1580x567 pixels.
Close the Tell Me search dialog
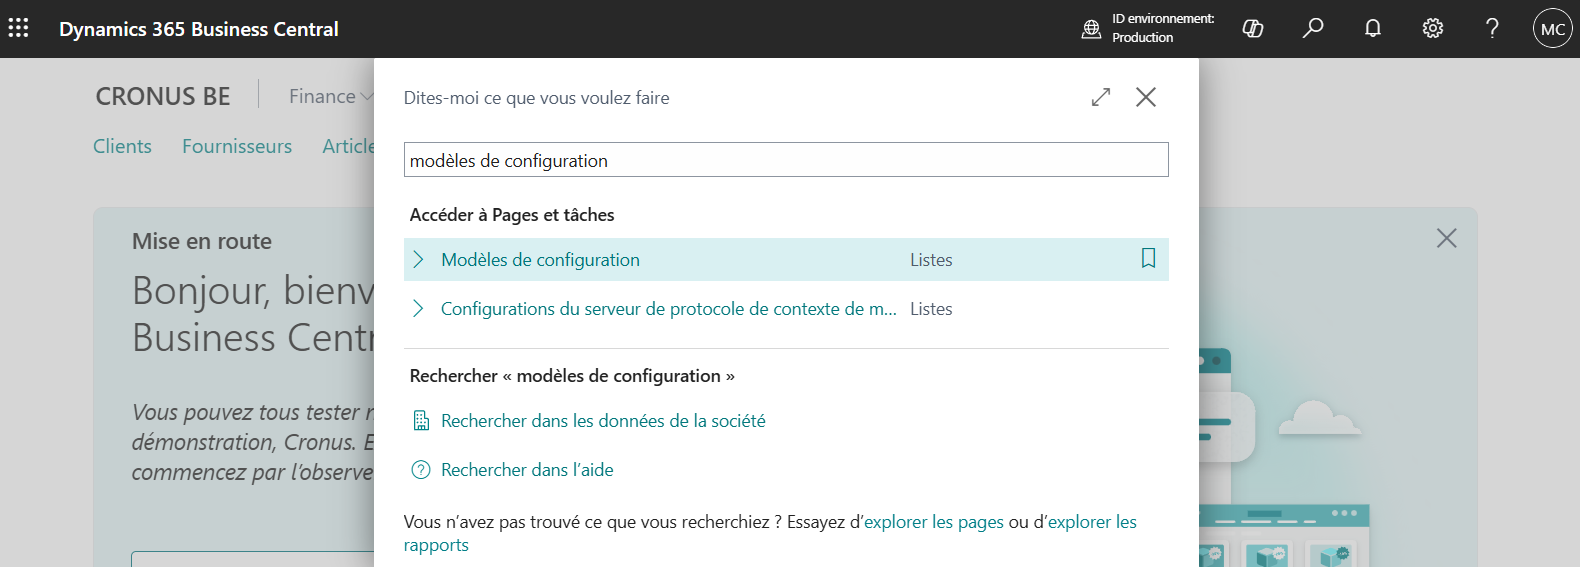pos(1146,97)
